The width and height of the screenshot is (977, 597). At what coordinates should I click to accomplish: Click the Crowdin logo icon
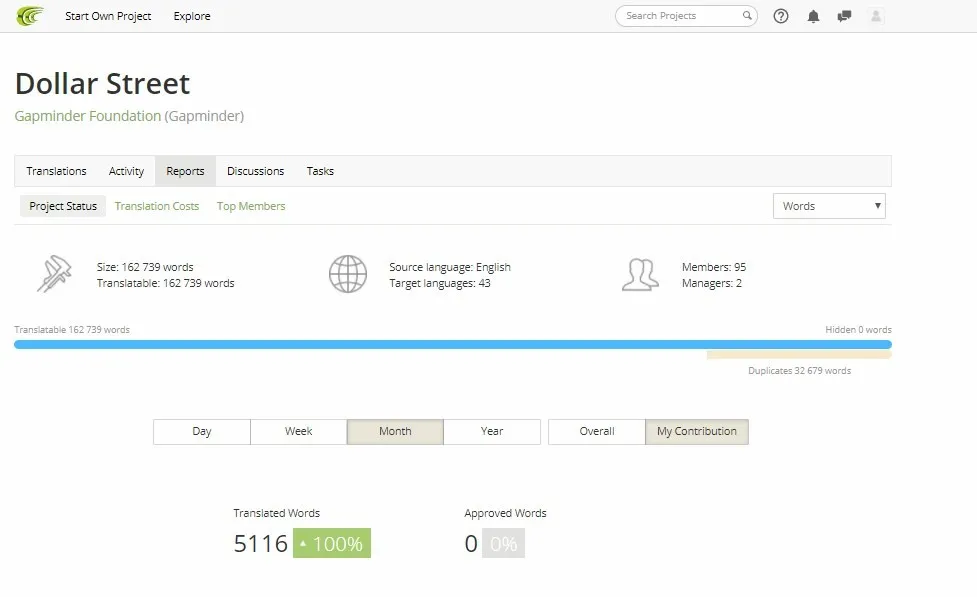point(30,16)
